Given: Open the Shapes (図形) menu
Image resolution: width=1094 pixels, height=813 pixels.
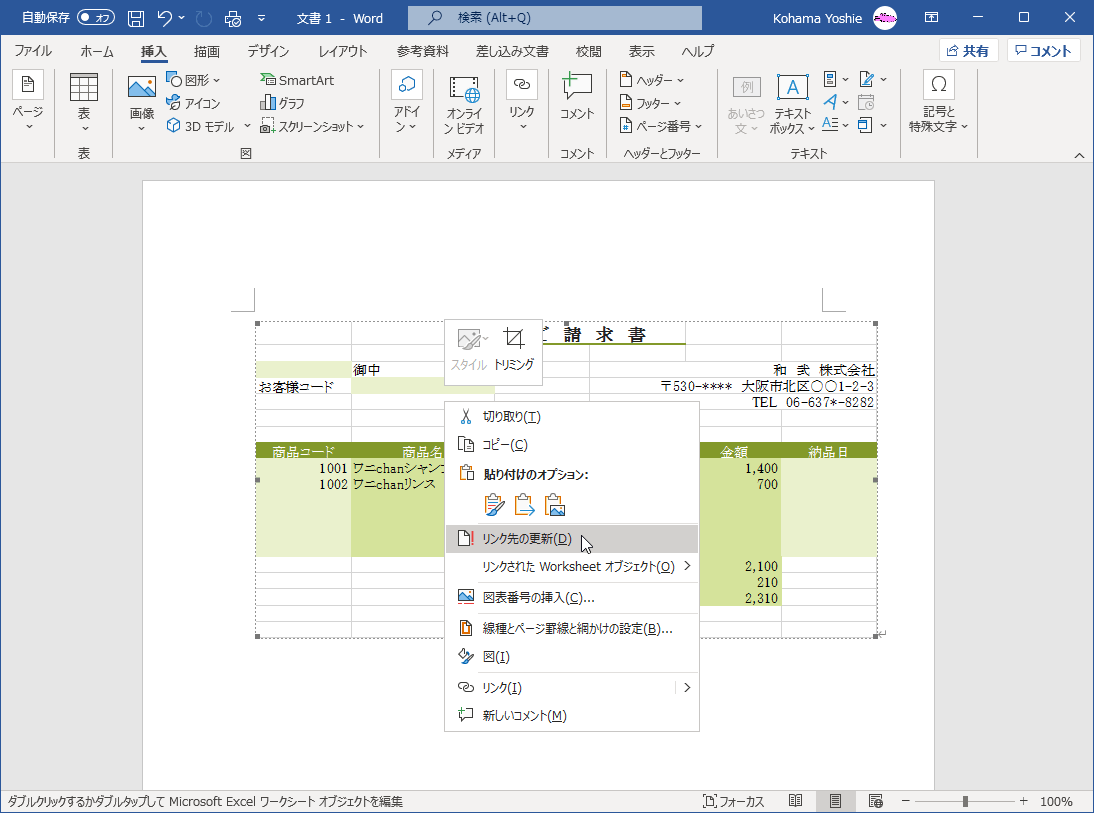Looking at the screenshot, I should pyautogui.click(x=193, y=80).
